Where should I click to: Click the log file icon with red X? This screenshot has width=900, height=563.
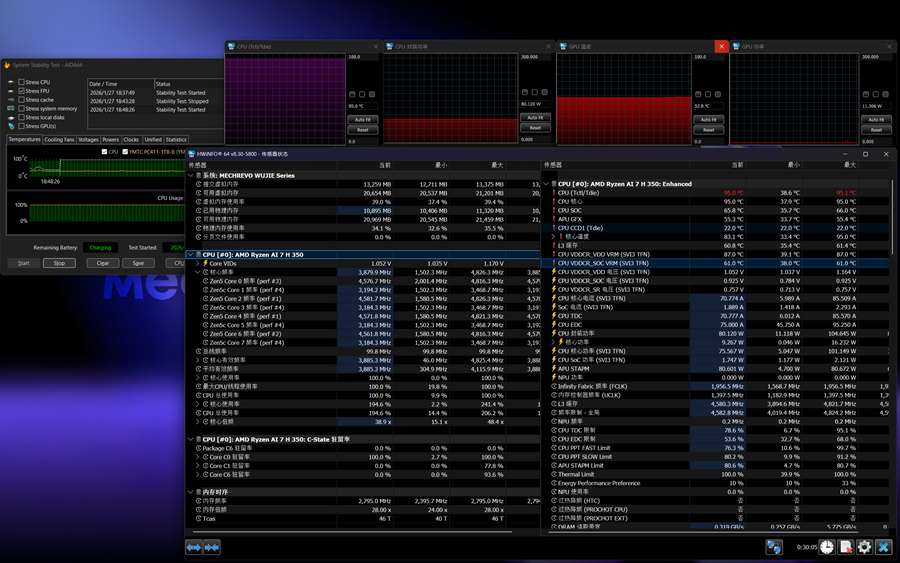[845, 548]
